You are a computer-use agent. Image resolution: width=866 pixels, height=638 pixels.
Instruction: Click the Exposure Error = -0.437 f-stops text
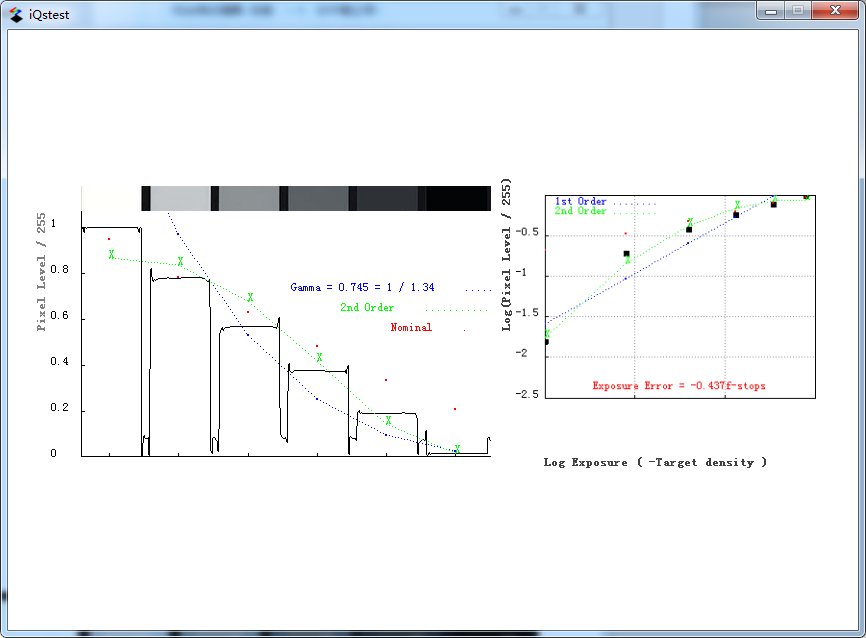[x=679, y=386]
